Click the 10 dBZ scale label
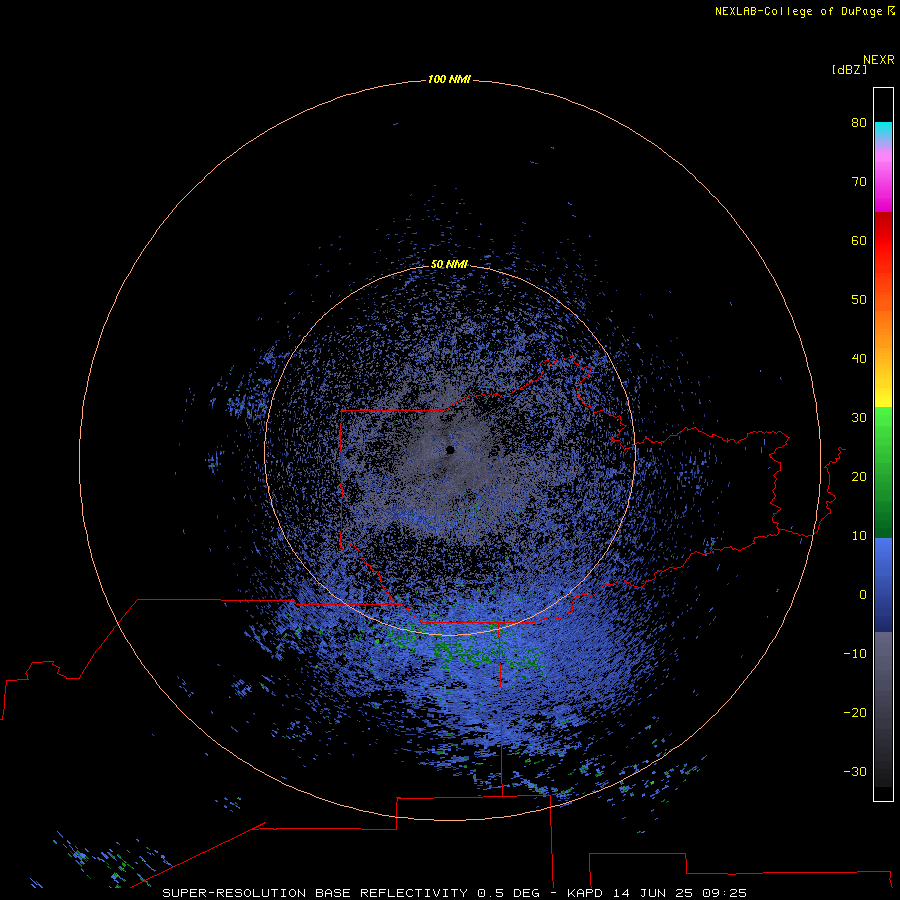900x900 pixels. [859, 536]
